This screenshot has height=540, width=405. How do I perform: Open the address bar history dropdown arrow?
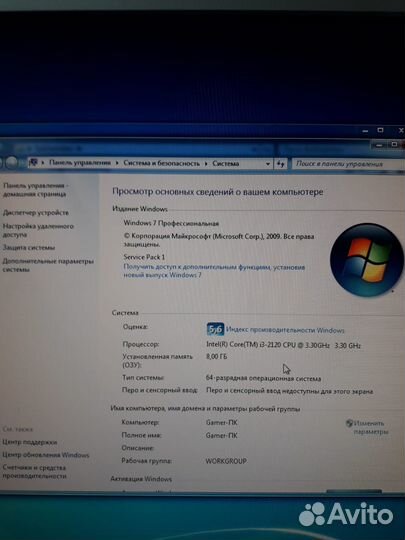[x=268, y=164]
